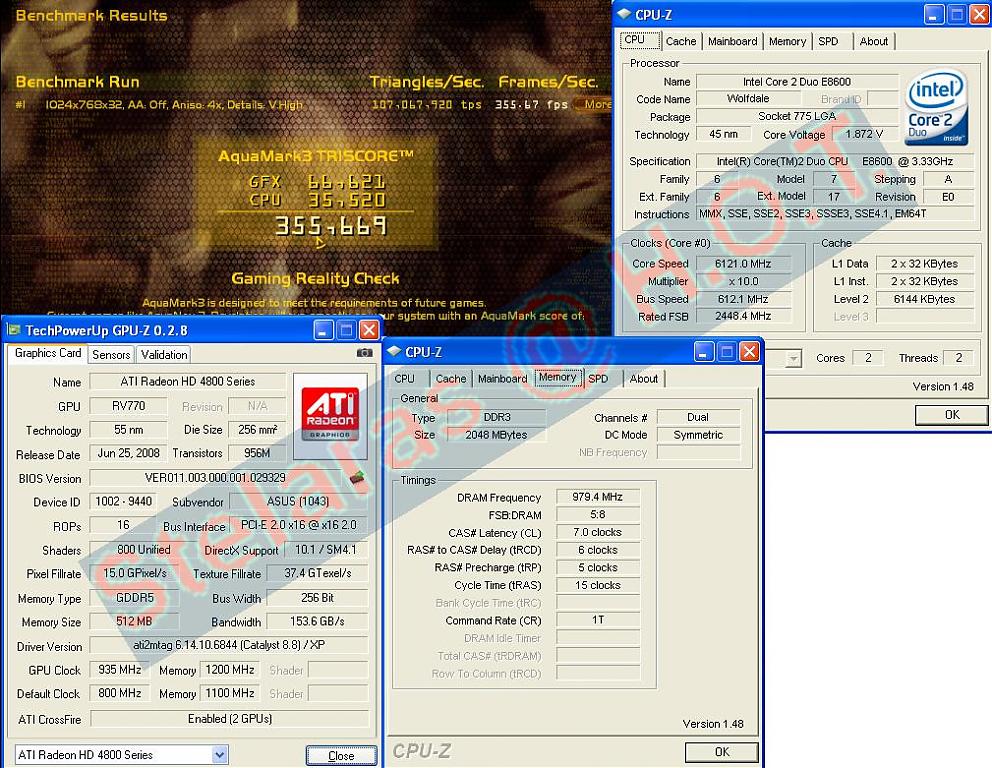Screen dimensions: 992x768
Task: Click the CAS# Latency value "7.0 clocks"
Action: 598,533
